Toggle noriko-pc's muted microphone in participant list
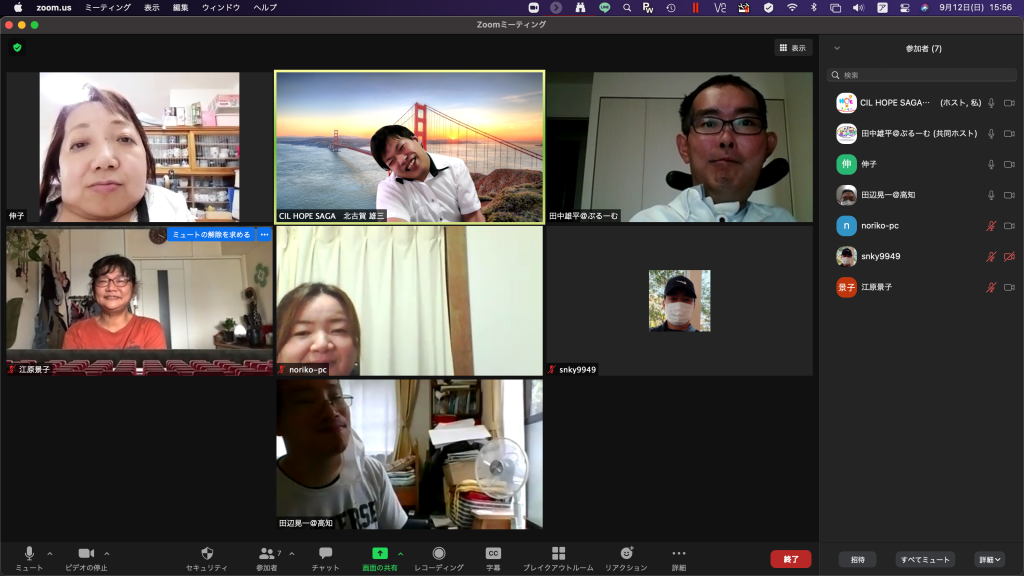The image size is (1024, 576). pos(991,226)
